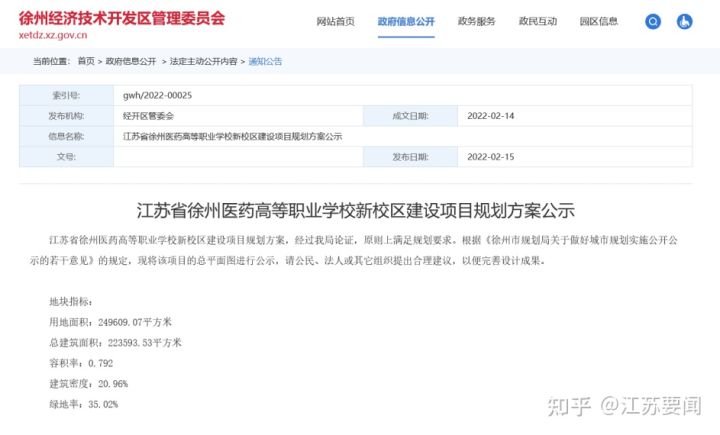Click the 绿地率 35.02% line
Image resolution: width=720 pixels, height=435 pixels.
tap(84, 405)
